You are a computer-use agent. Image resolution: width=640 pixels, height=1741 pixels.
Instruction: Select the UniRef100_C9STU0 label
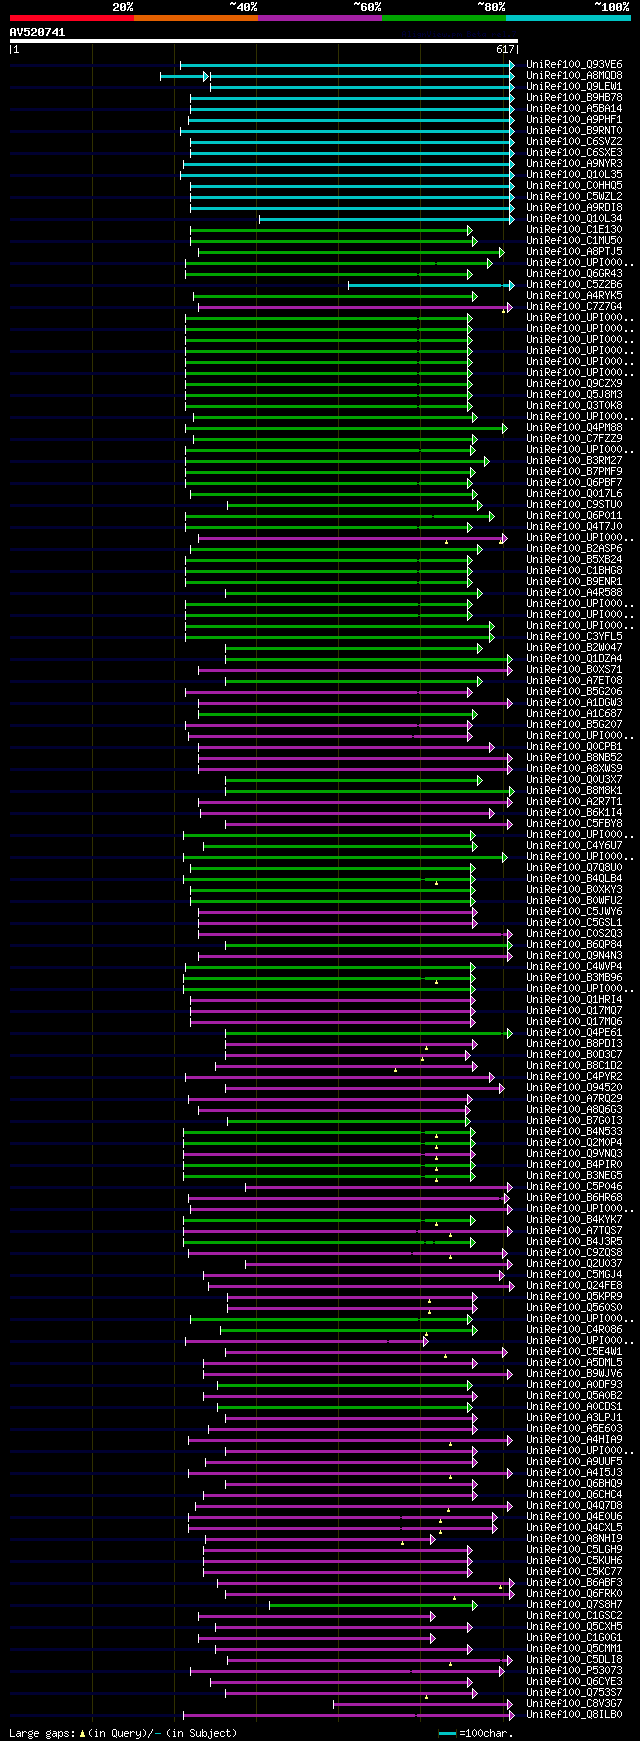[574, 505]
